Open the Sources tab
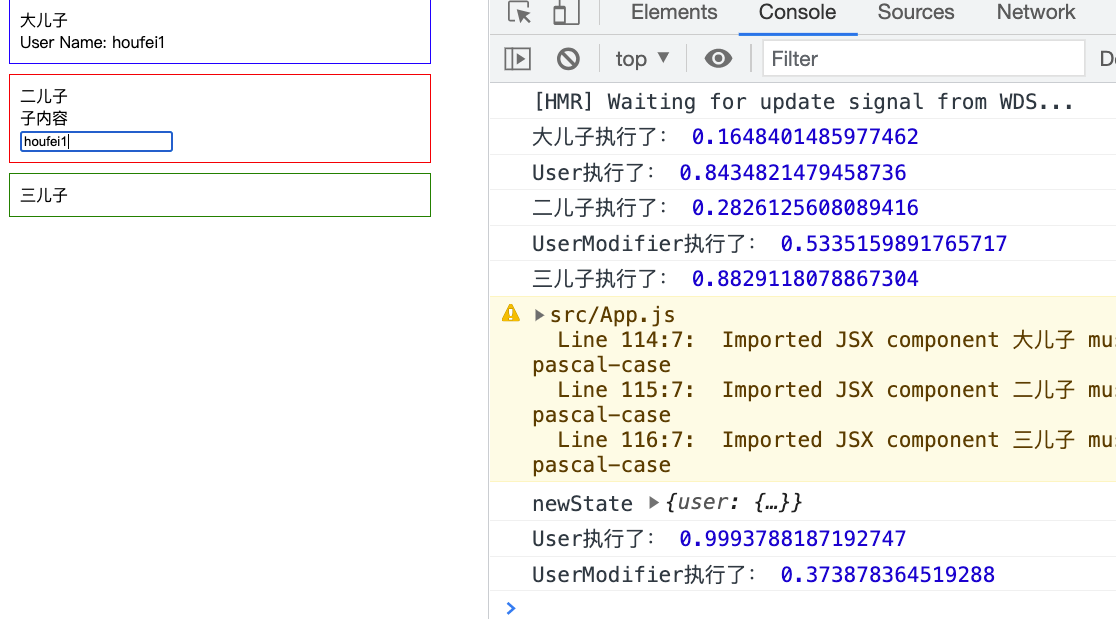 915,13
